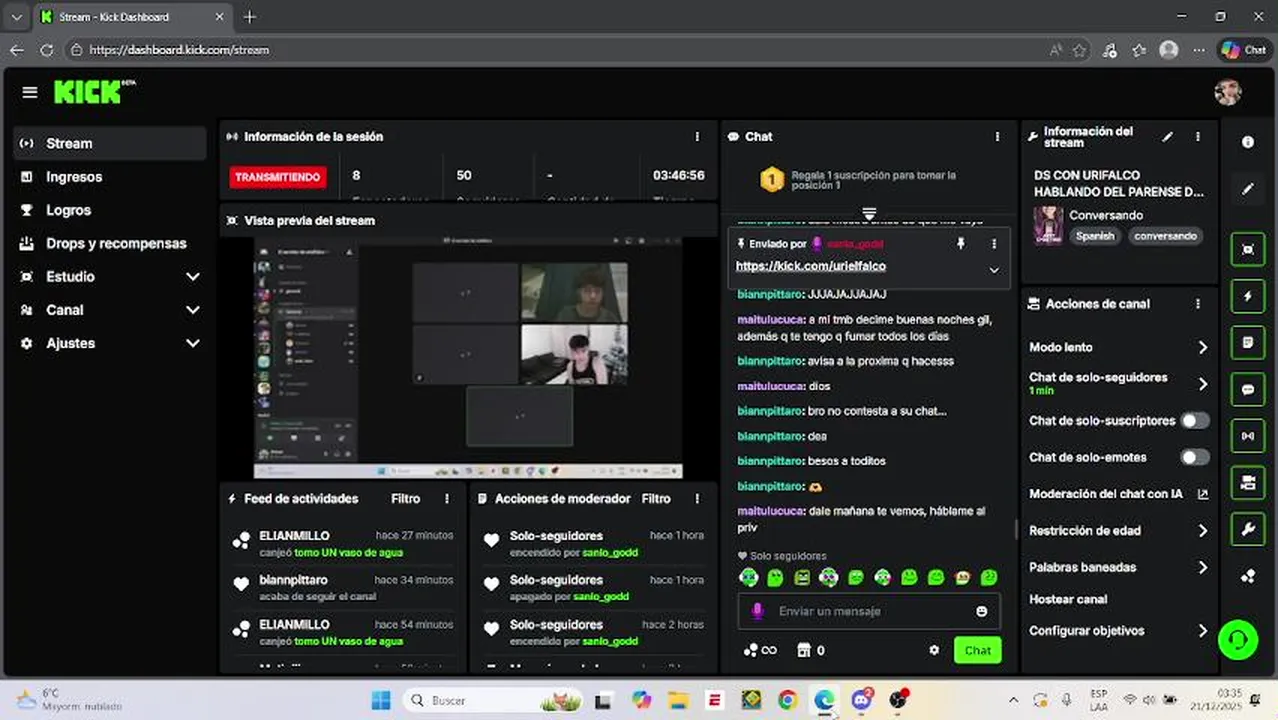Open Acciones de canal three-dot menu
1278x720 pixels.
[x=1197, y=304]
